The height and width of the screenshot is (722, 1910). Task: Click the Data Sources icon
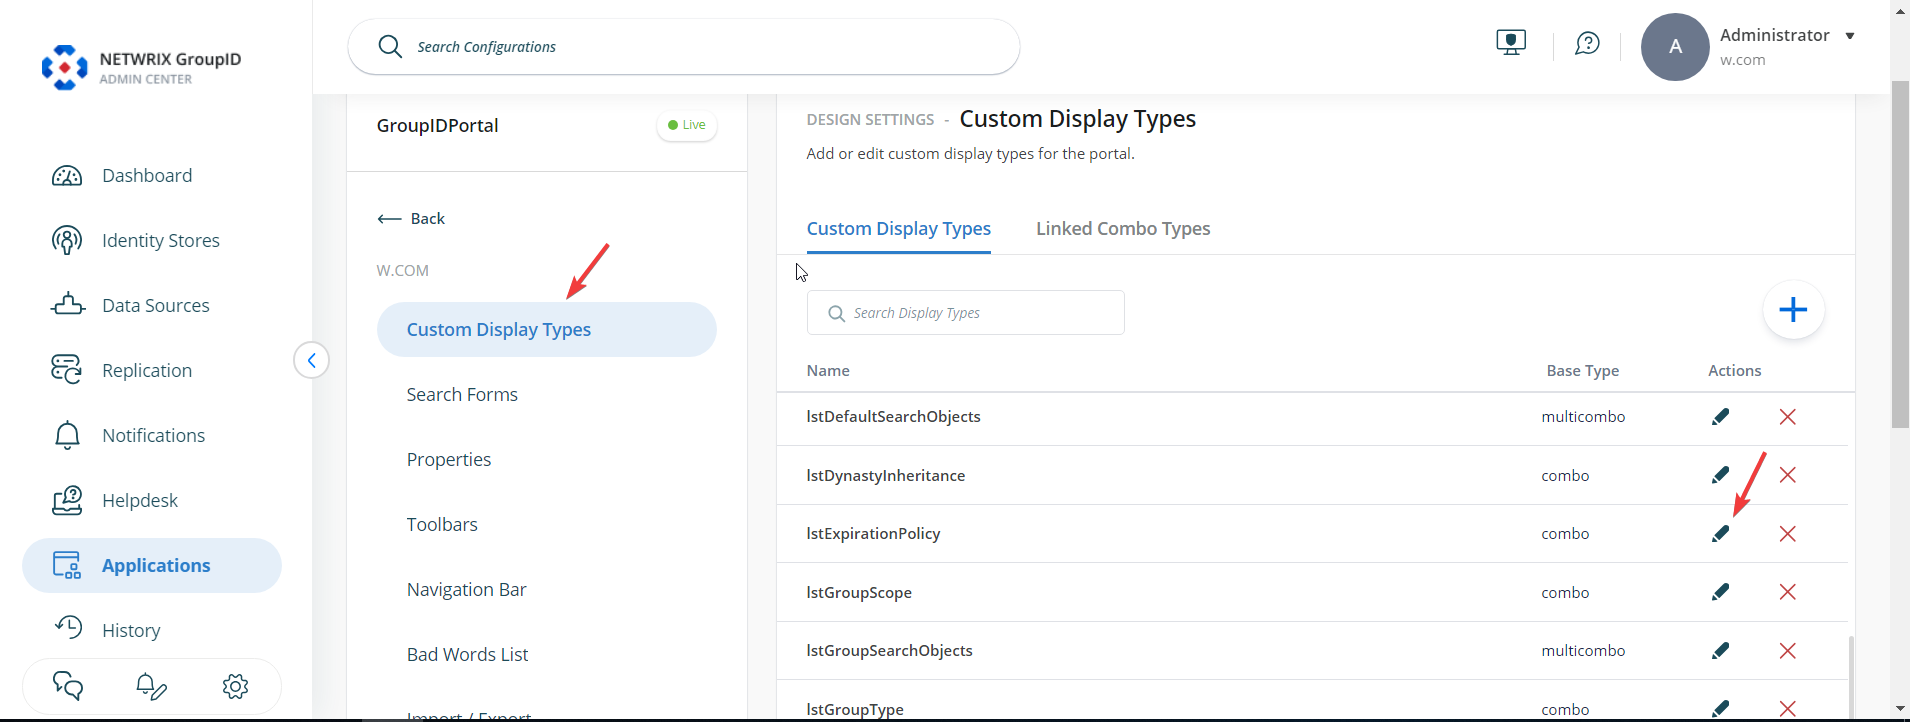point(67,304)
